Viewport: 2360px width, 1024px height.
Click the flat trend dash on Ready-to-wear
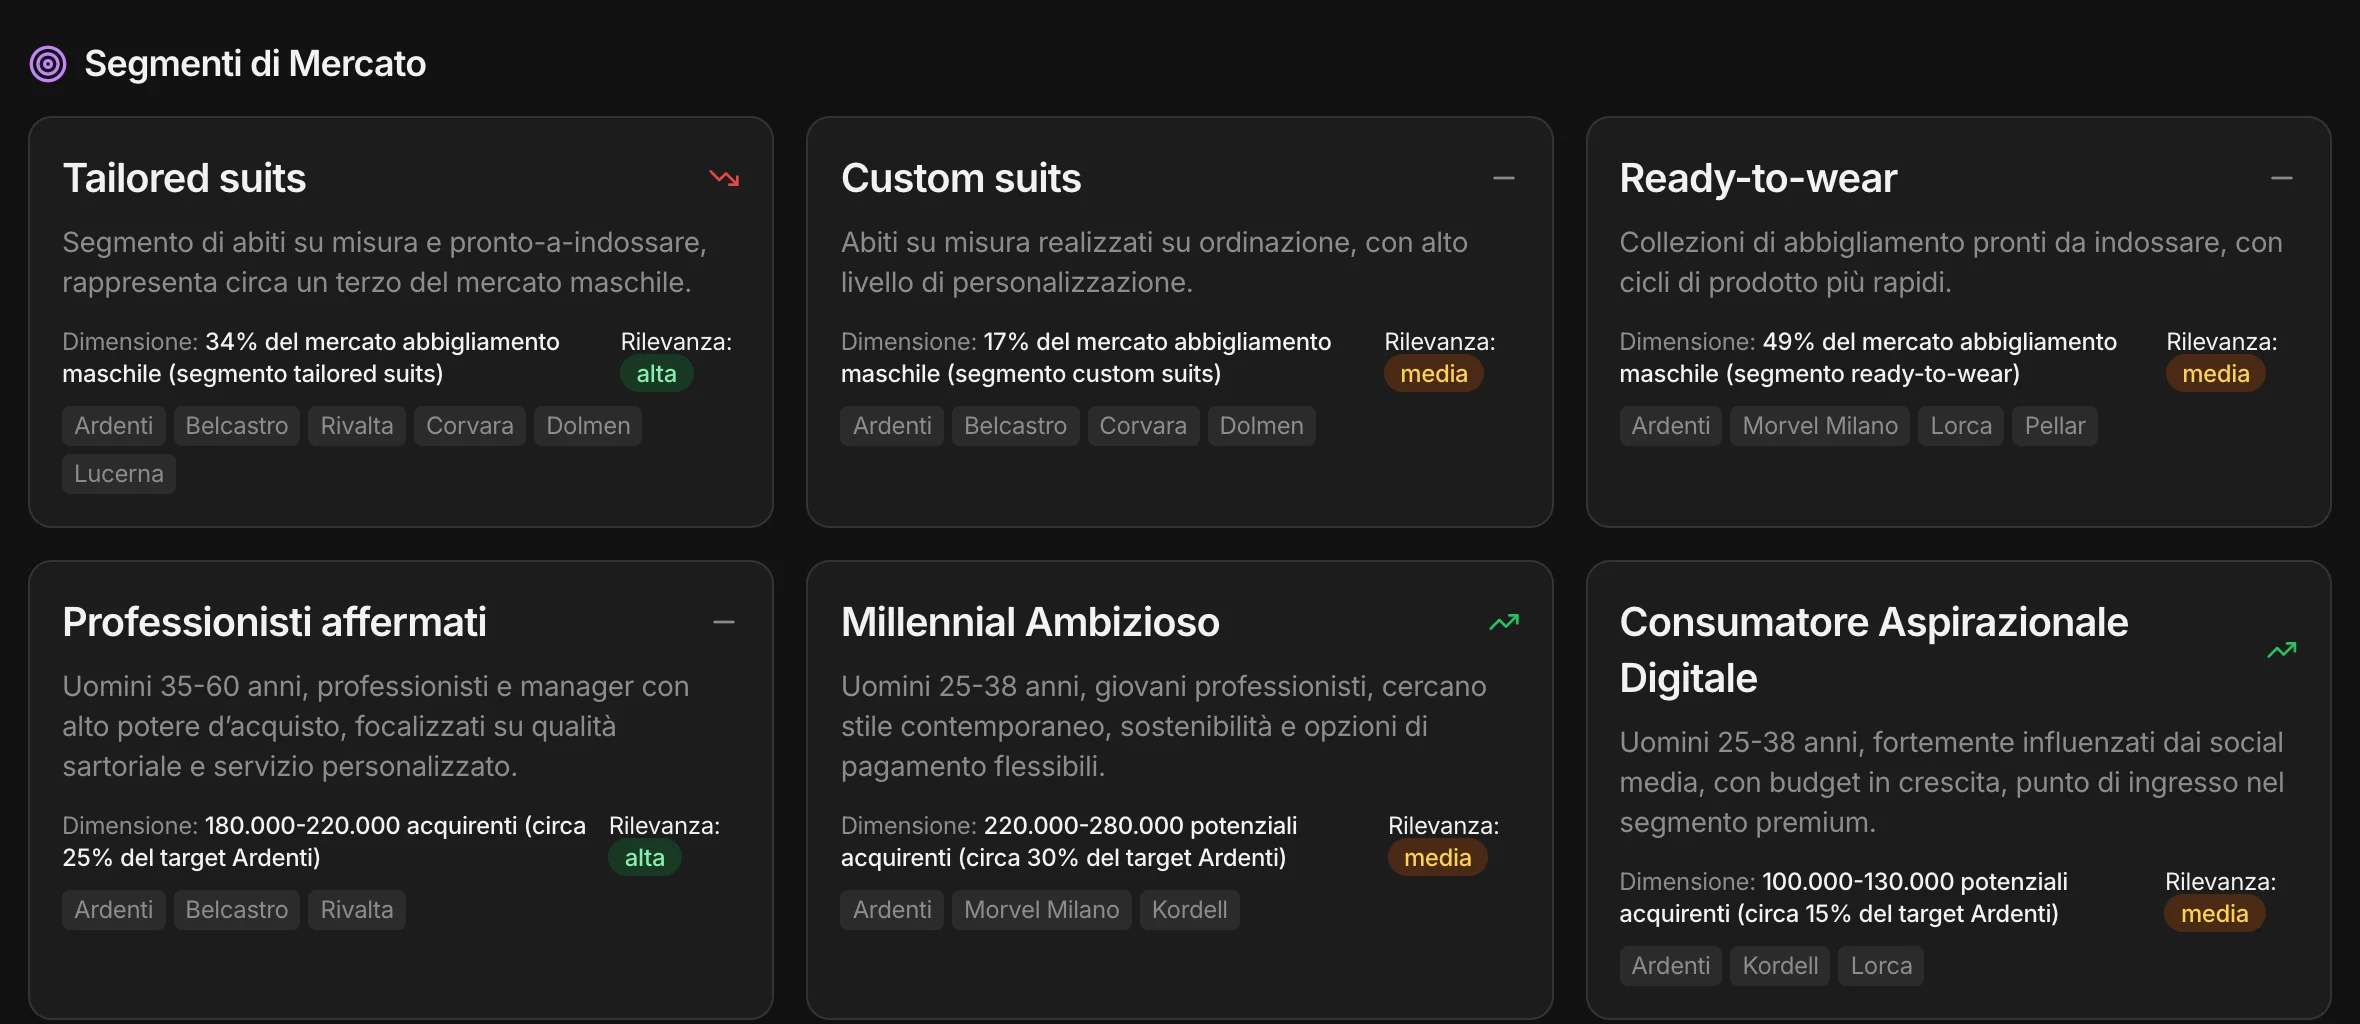pos(2282,178)
